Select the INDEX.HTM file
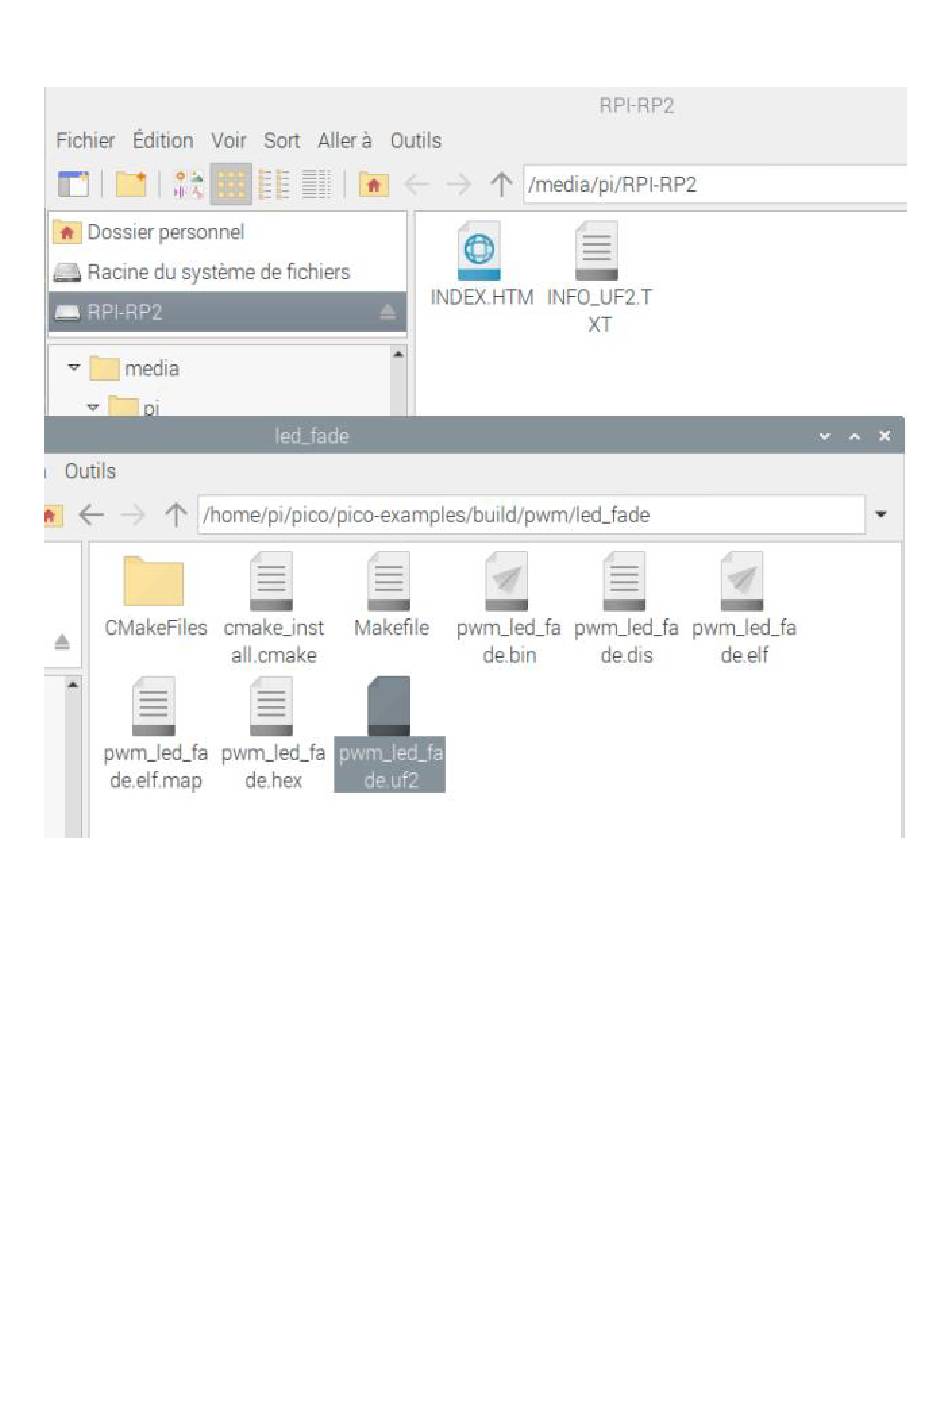The image size is (950, 1419). tap(481, 266)
